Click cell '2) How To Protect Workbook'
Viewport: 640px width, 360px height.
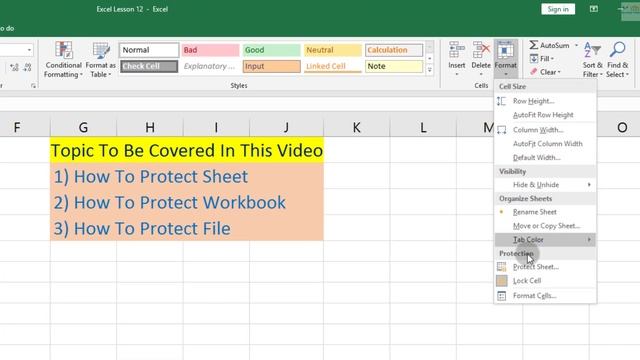pos(187,202)
